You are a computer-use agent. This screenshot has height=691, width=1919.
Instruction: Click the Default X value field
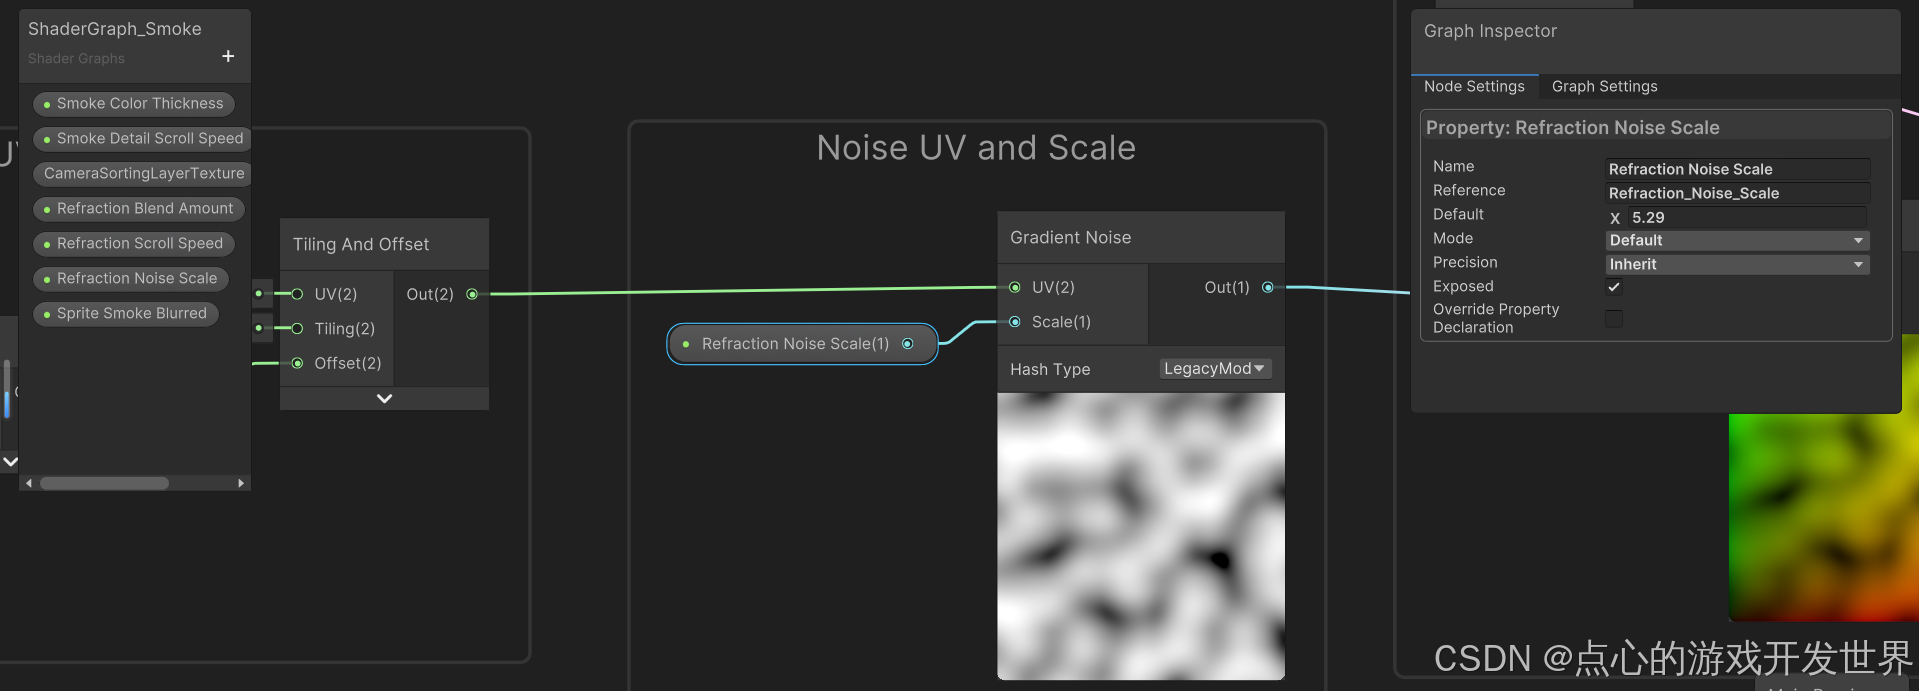tap(1746, 217)
